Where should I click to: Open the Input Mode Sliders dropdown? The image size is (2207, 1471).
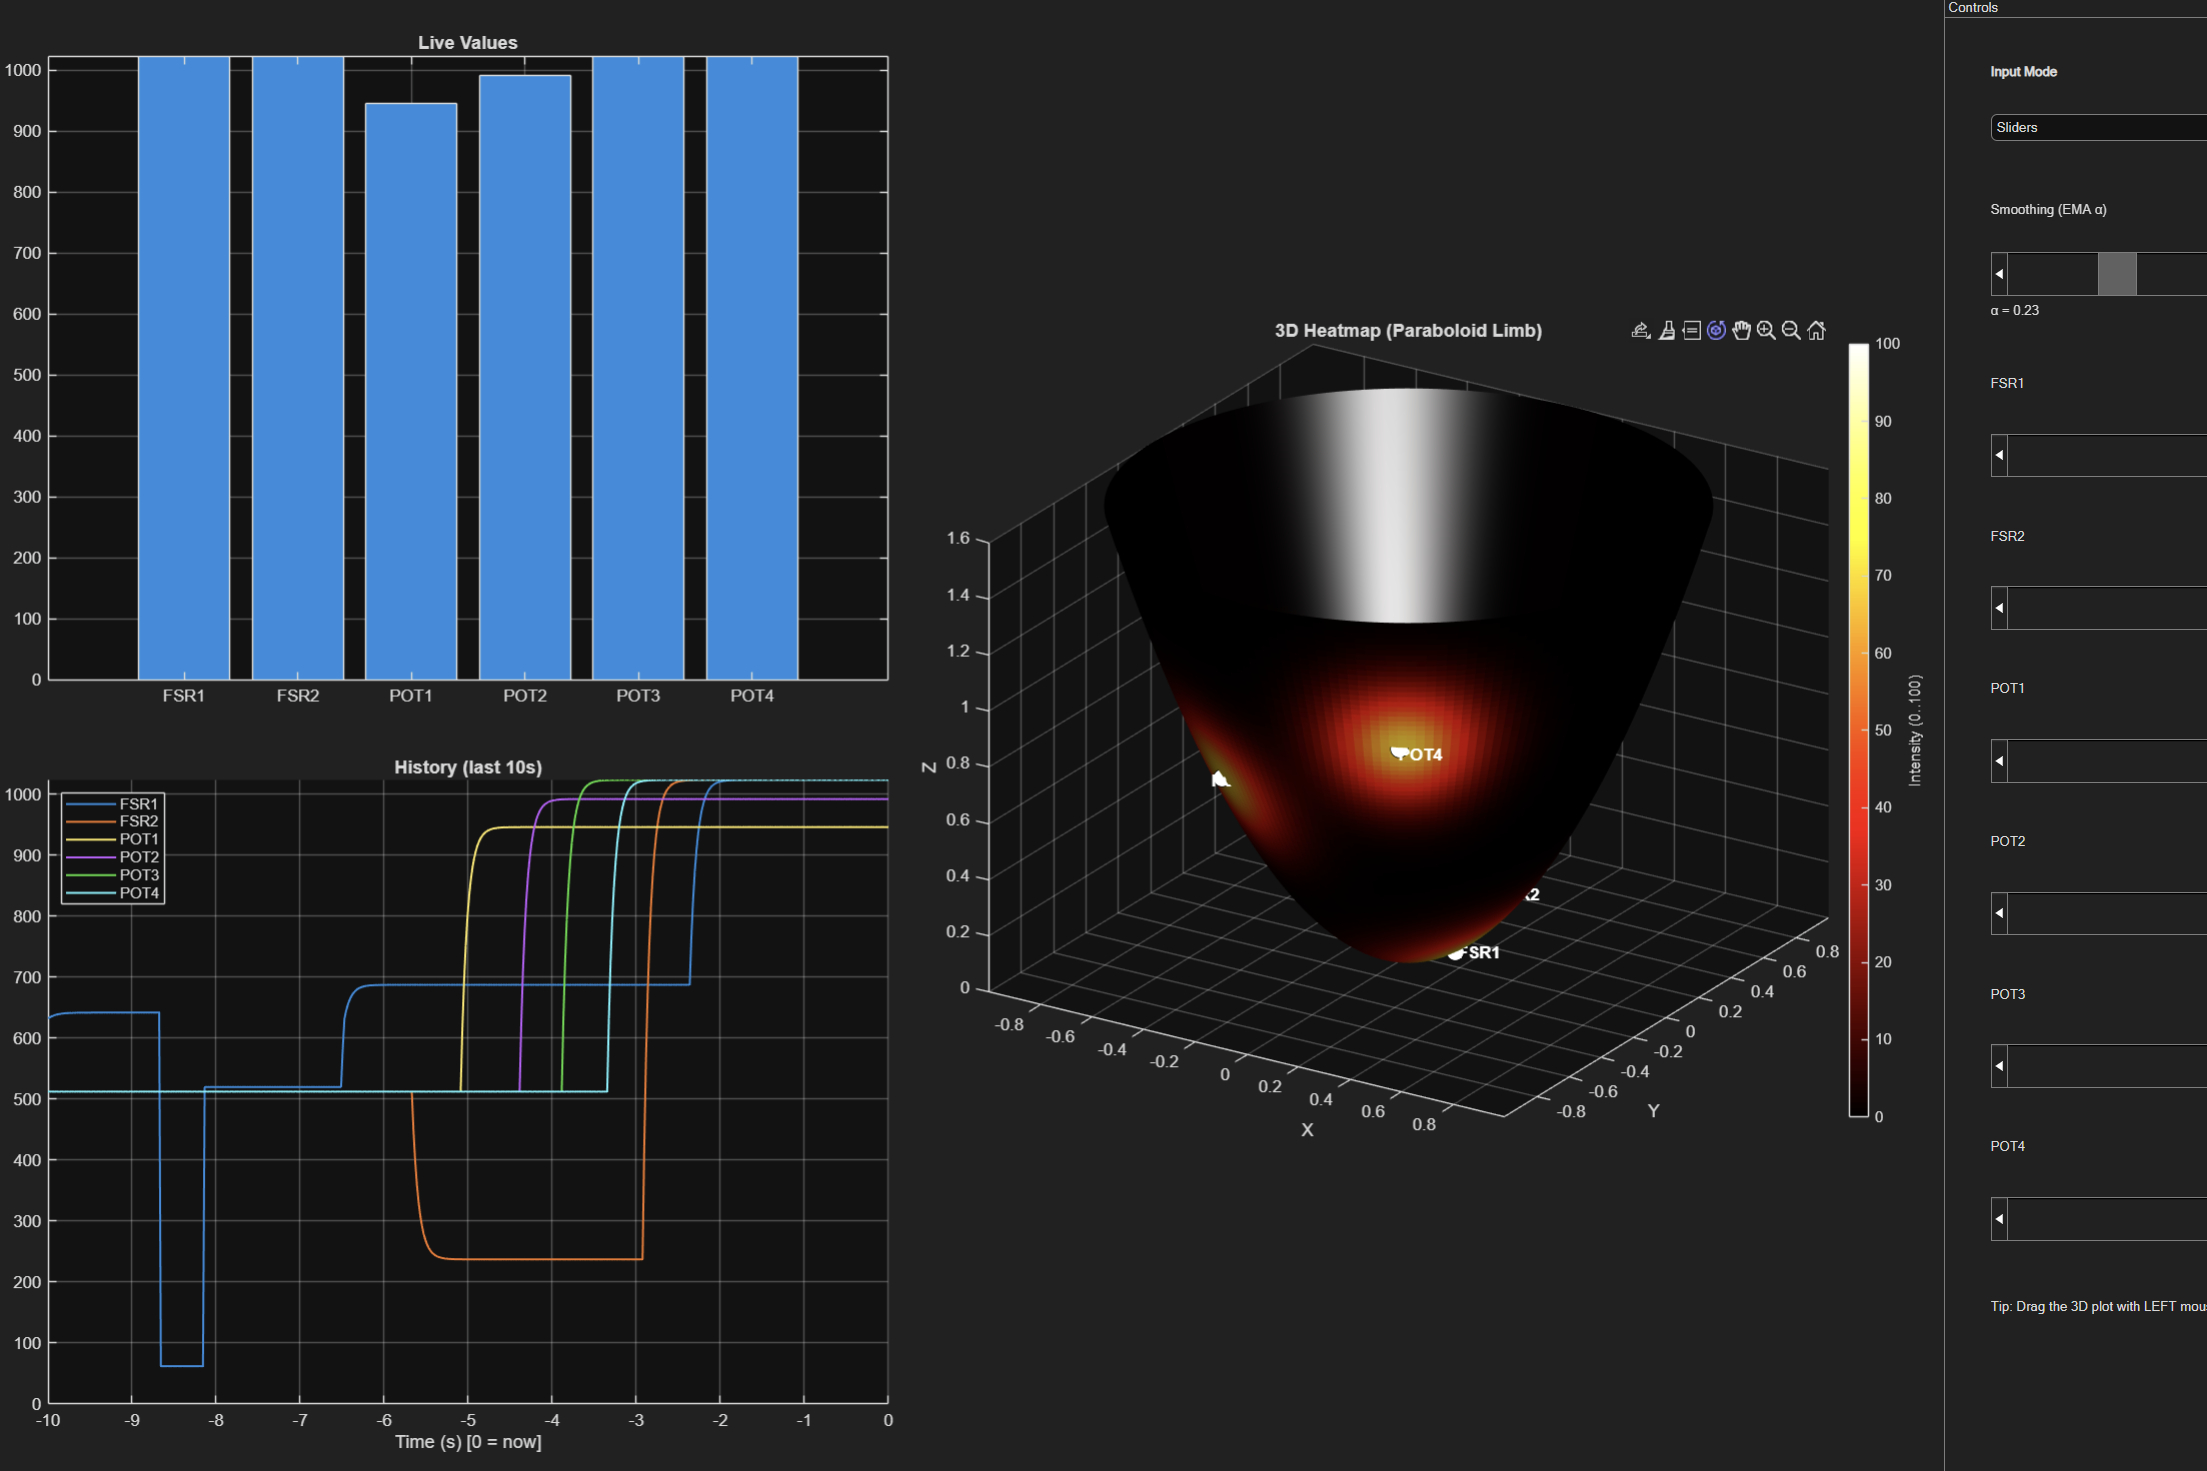pos(2097,127)
